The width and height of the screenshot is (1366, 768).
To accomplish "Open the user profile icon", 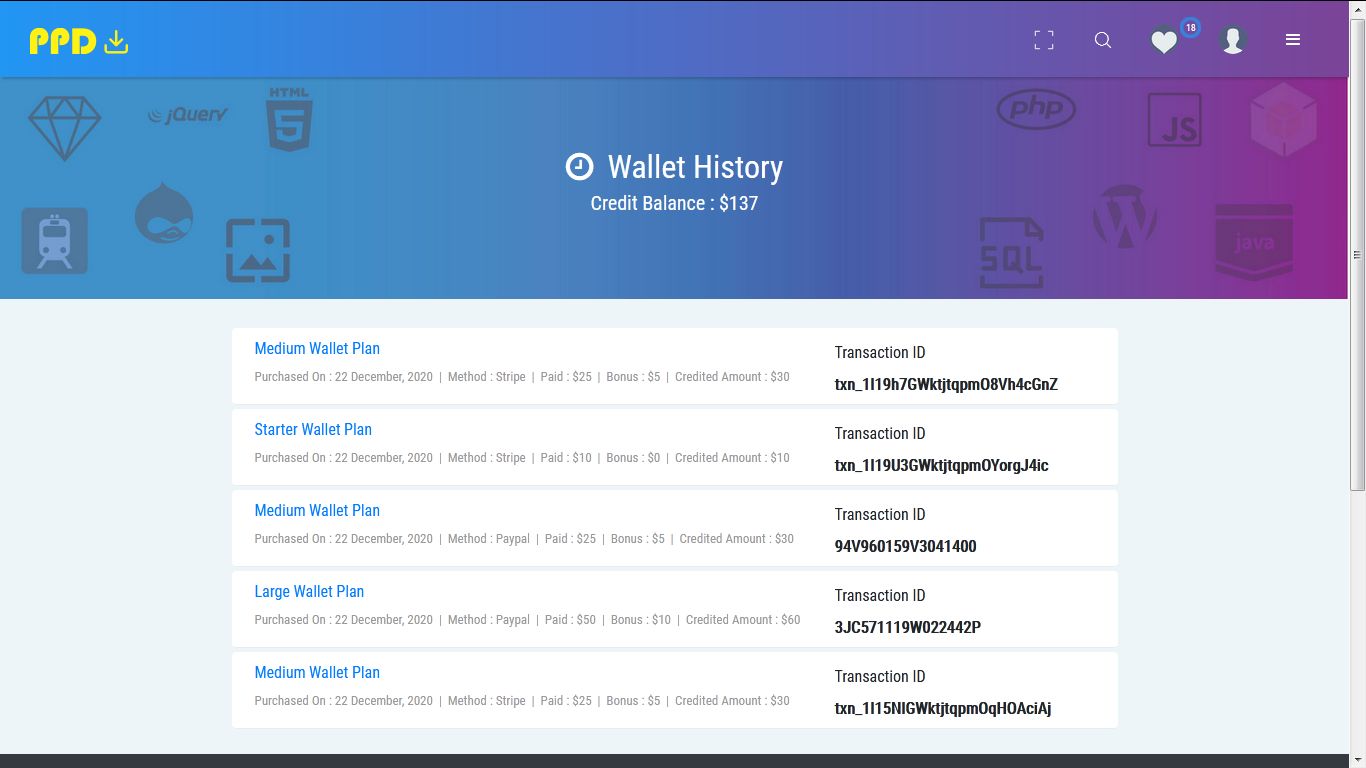I will coord(1233,40).
